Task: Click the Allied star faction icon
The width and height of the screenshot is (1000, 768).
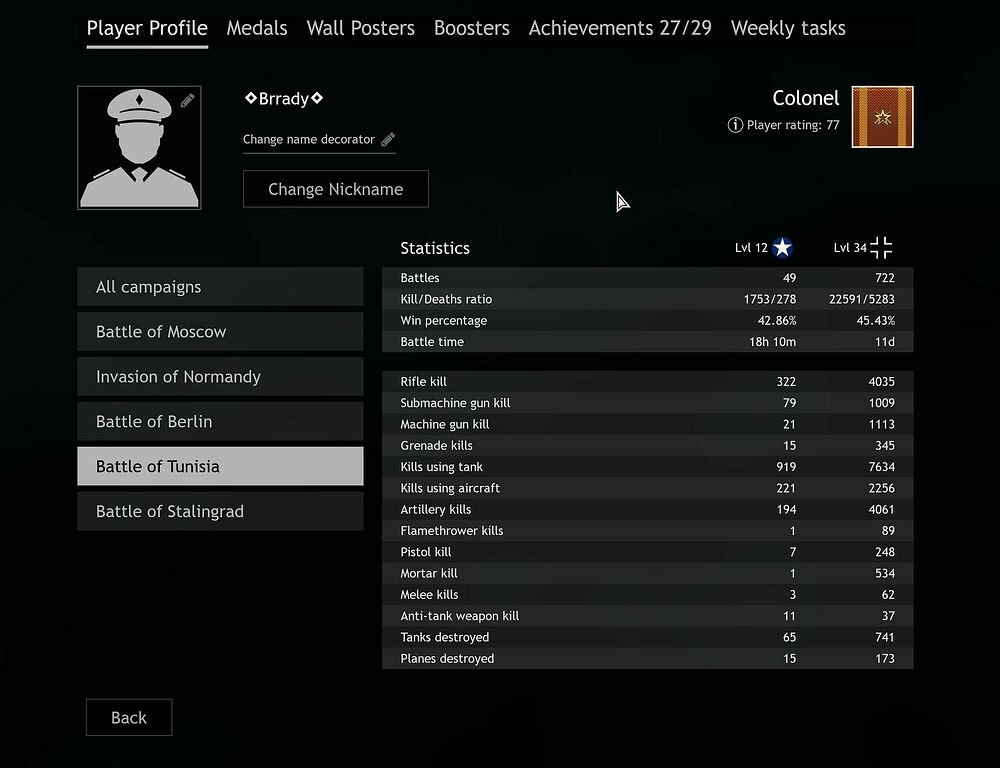Action: [x=783, y=247]
